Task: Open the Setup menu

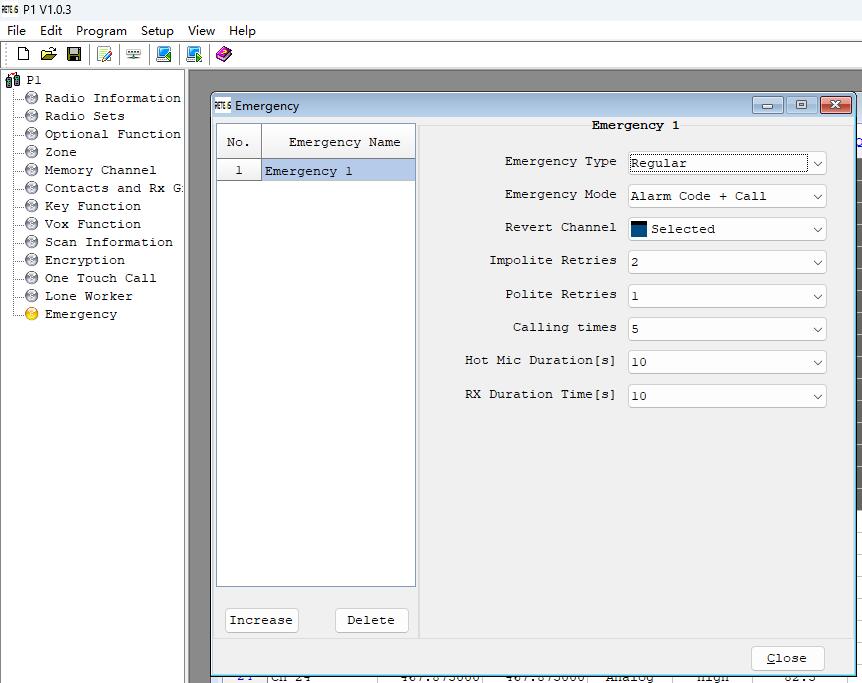Action: (x=157, y=31)
